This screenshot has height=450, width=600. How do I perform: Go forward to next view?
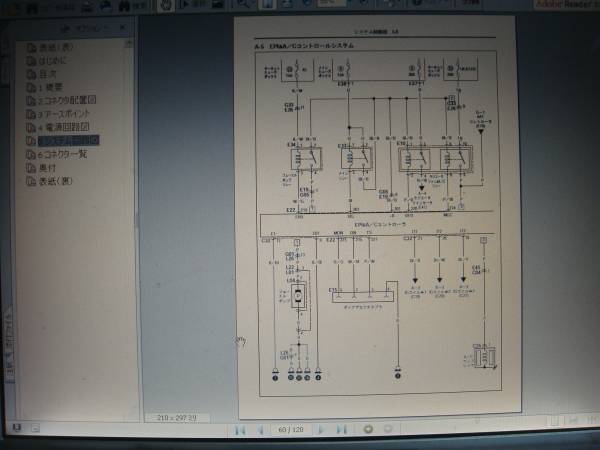coord(388,429)
